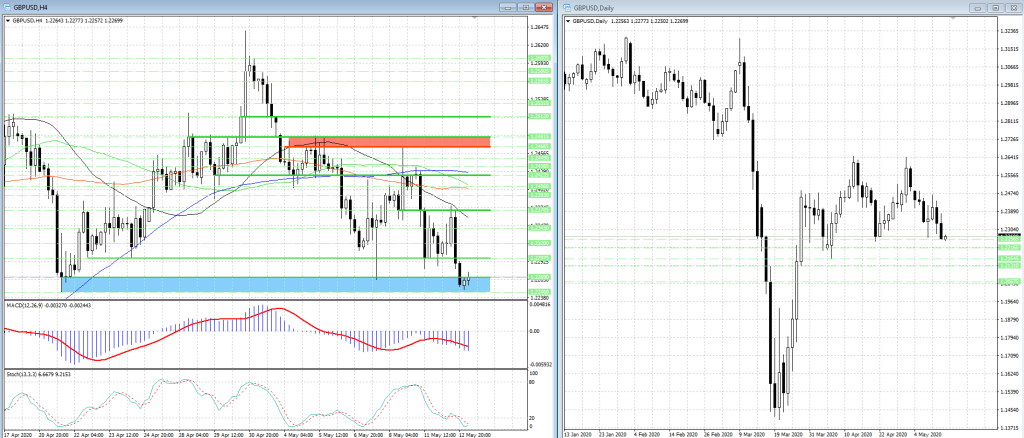
Task: Click the GBPUSD,H4 window title bar
Action: click(250, 8)
